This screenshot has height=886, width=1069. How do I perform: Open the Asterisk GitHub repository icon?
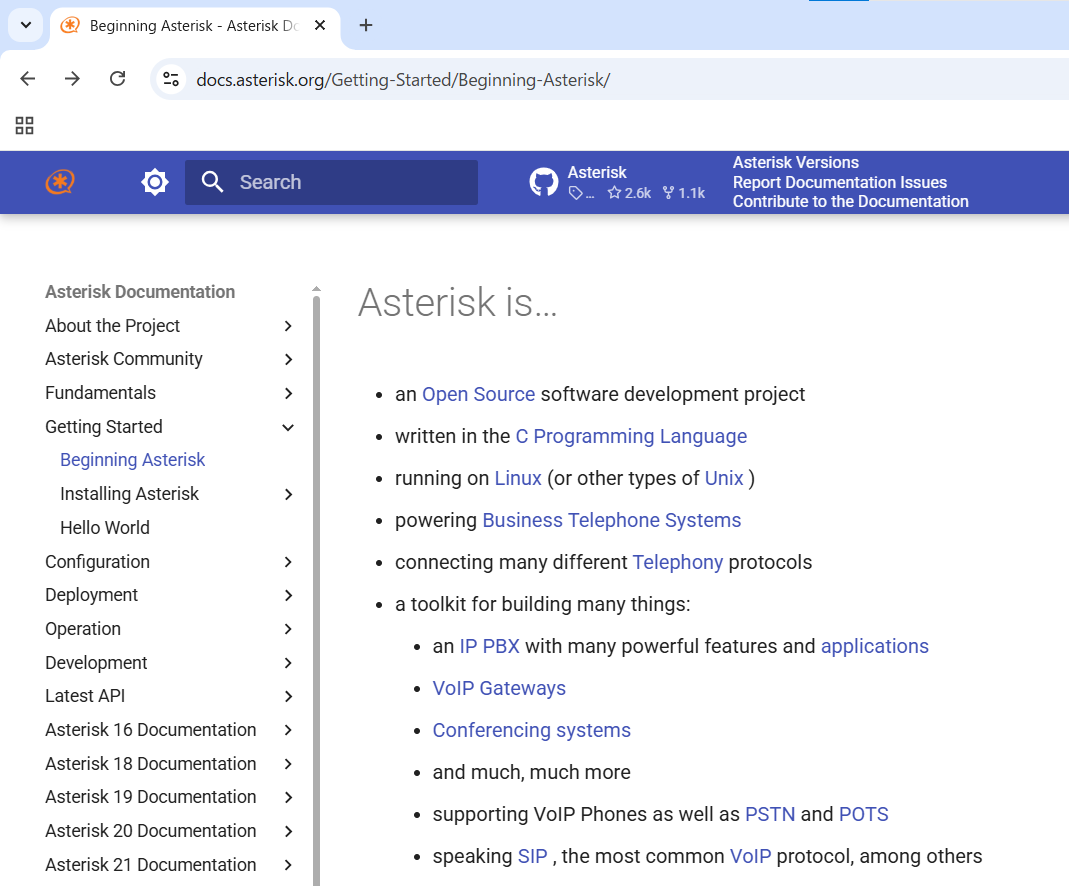(544, 182)
